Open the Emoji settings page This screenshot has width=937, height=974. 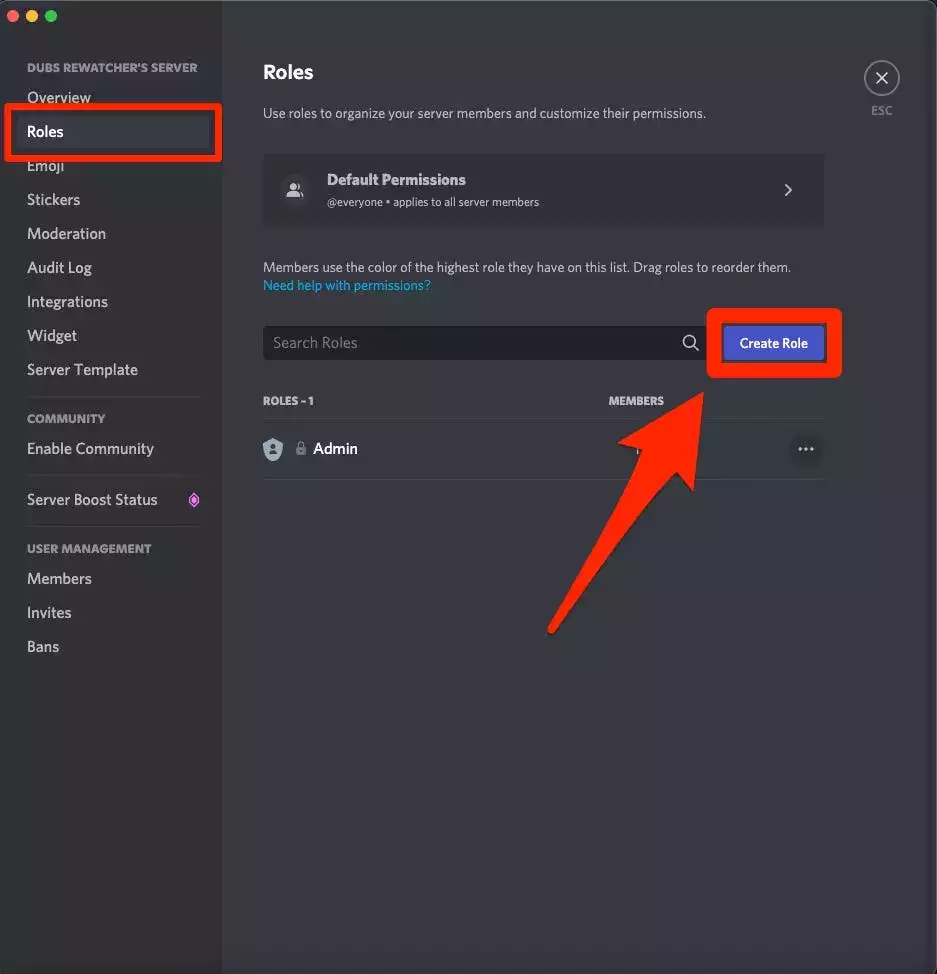click(45, 167)
